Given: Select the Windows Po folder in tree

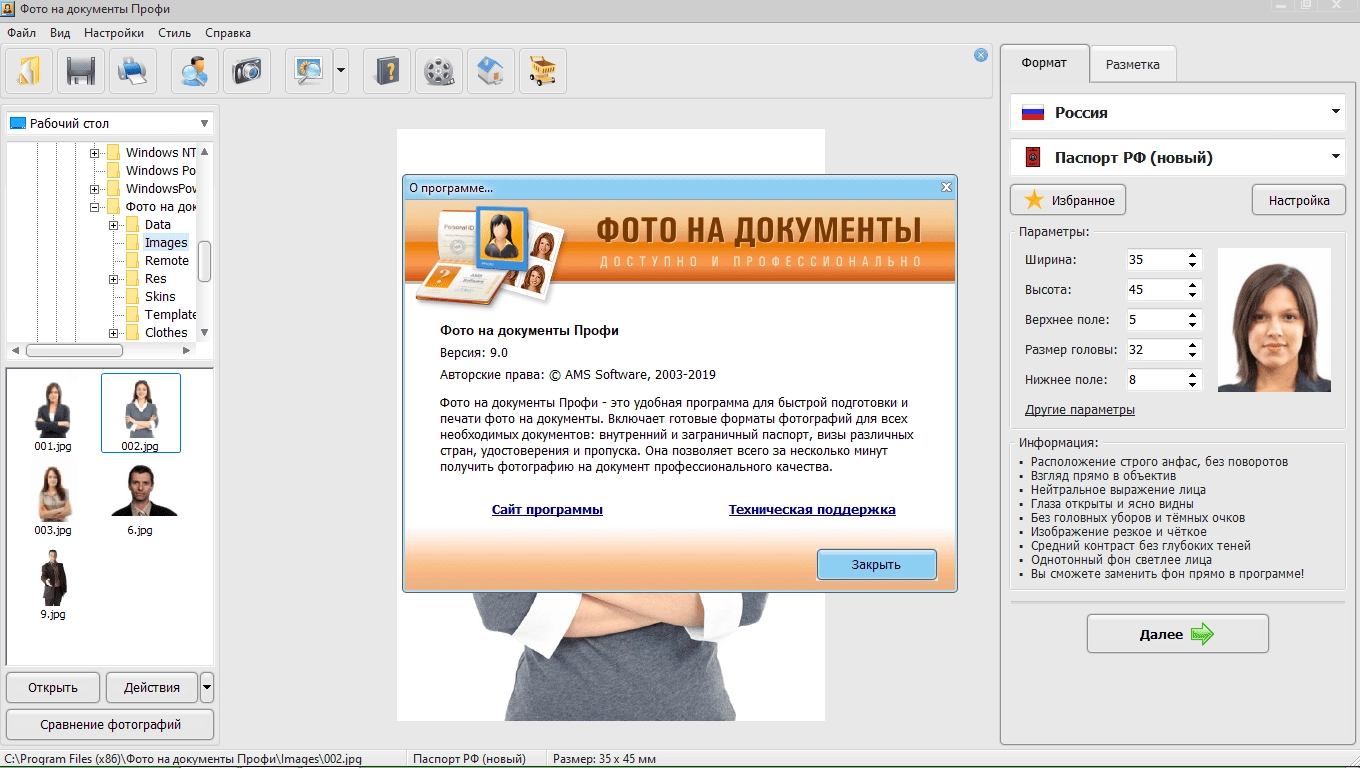Looking at the screenshot, I should coord(160,171).
